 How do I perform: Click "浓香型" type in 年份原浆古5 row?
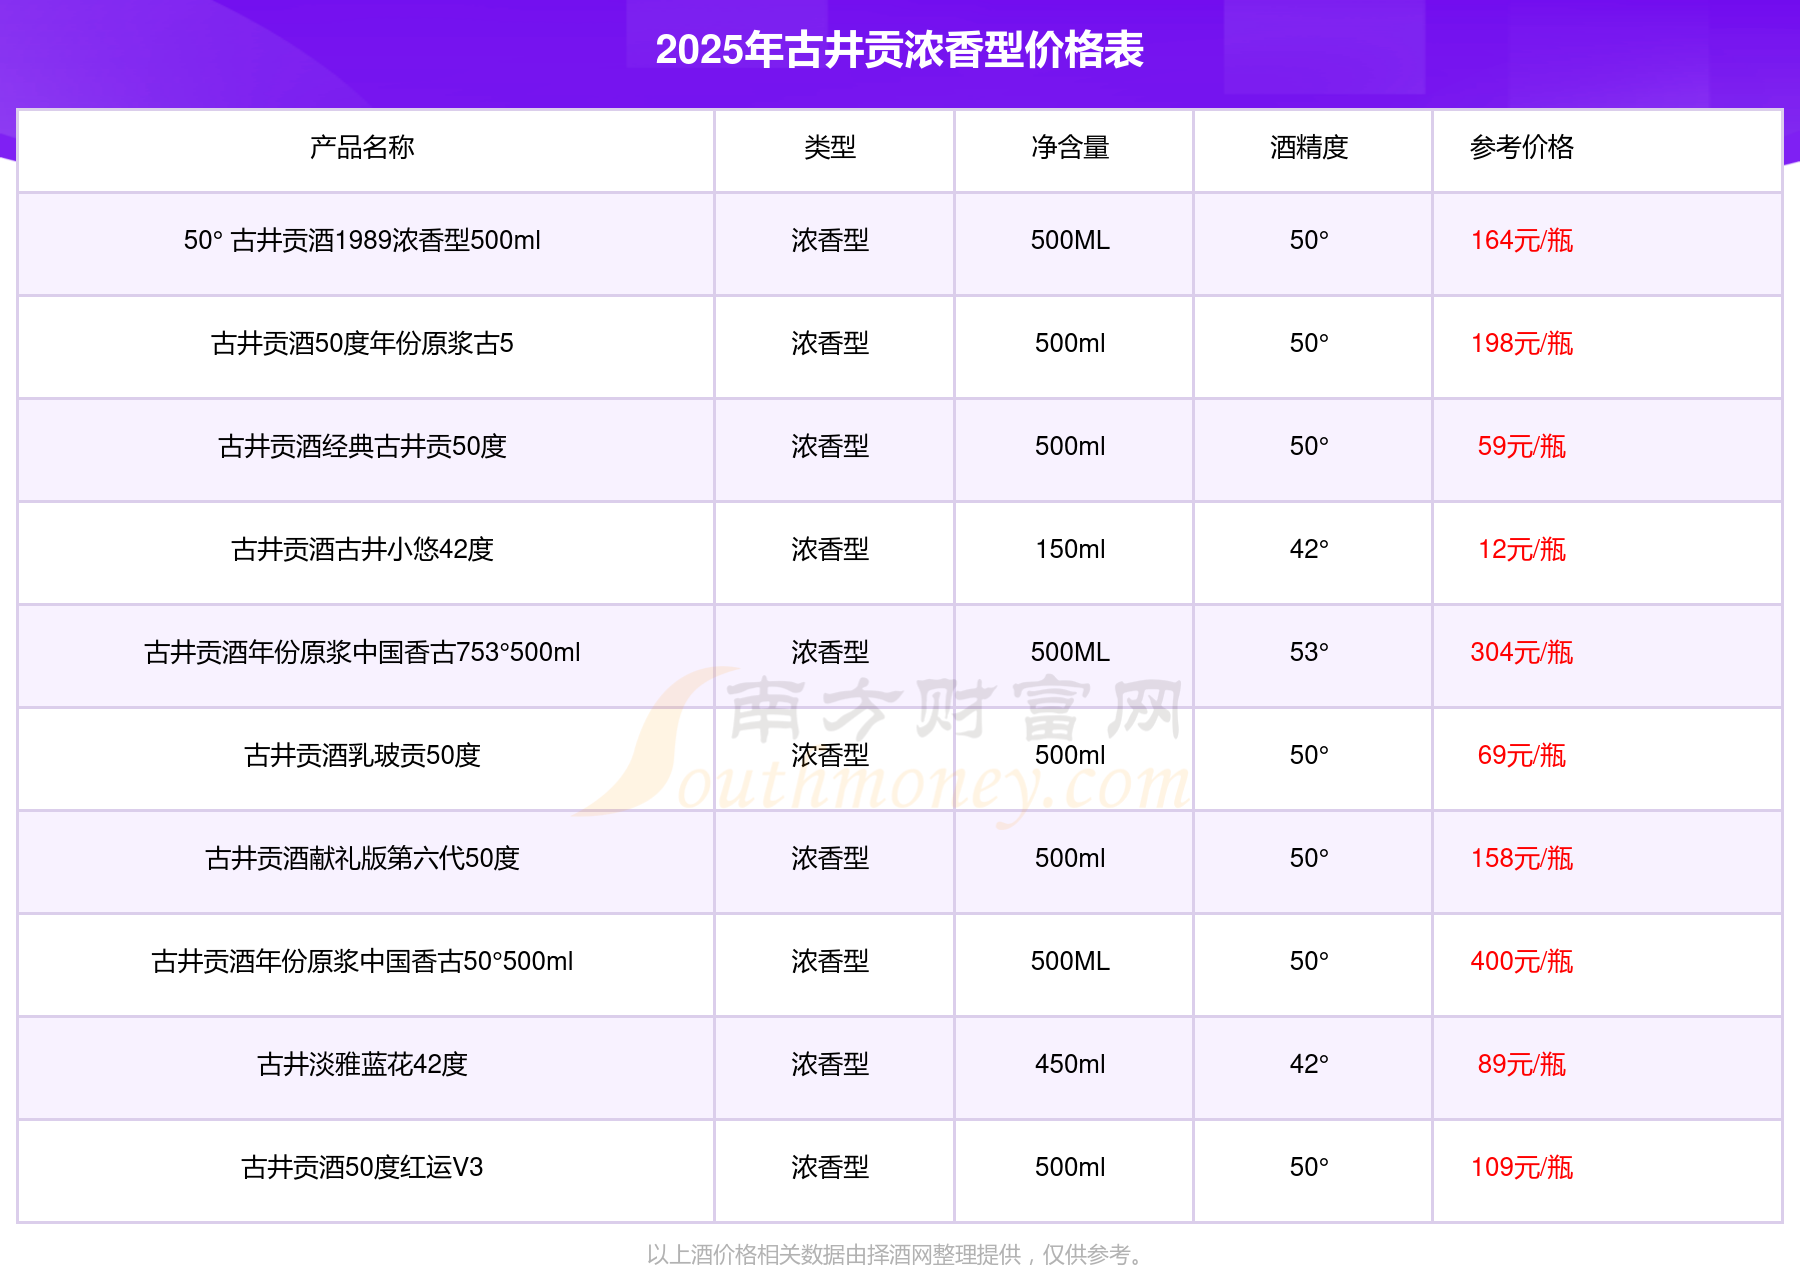coord(830,344)
